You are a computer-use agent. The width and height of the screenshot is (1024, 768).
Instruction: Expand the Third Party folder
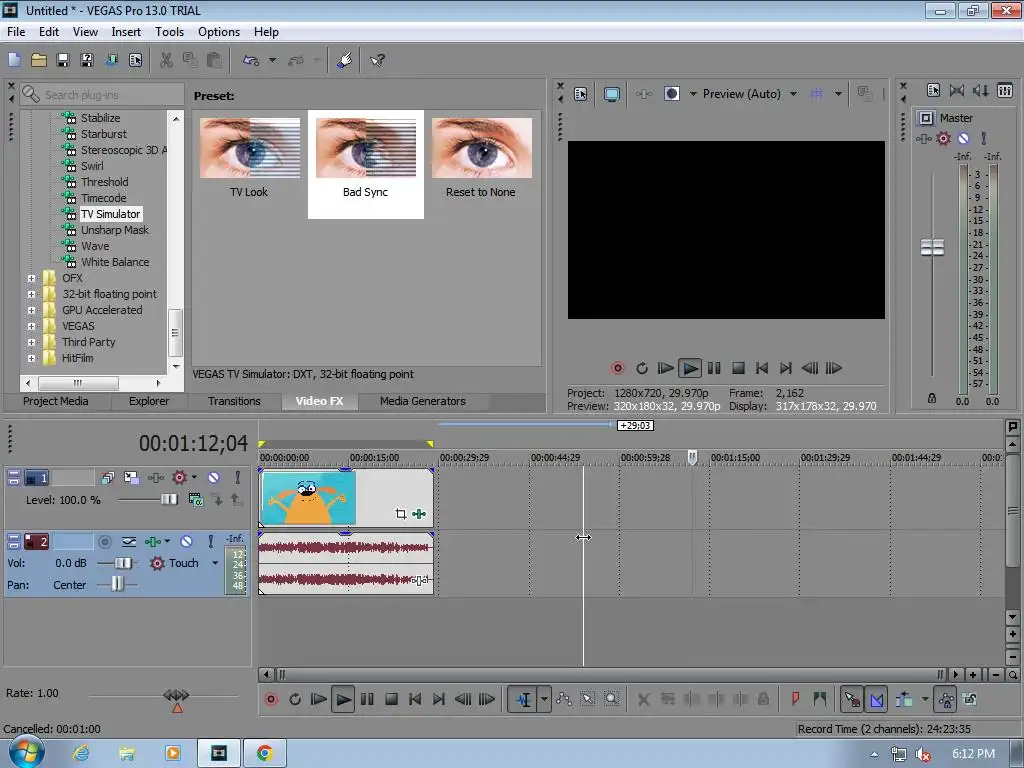click(x=31, y=342)
